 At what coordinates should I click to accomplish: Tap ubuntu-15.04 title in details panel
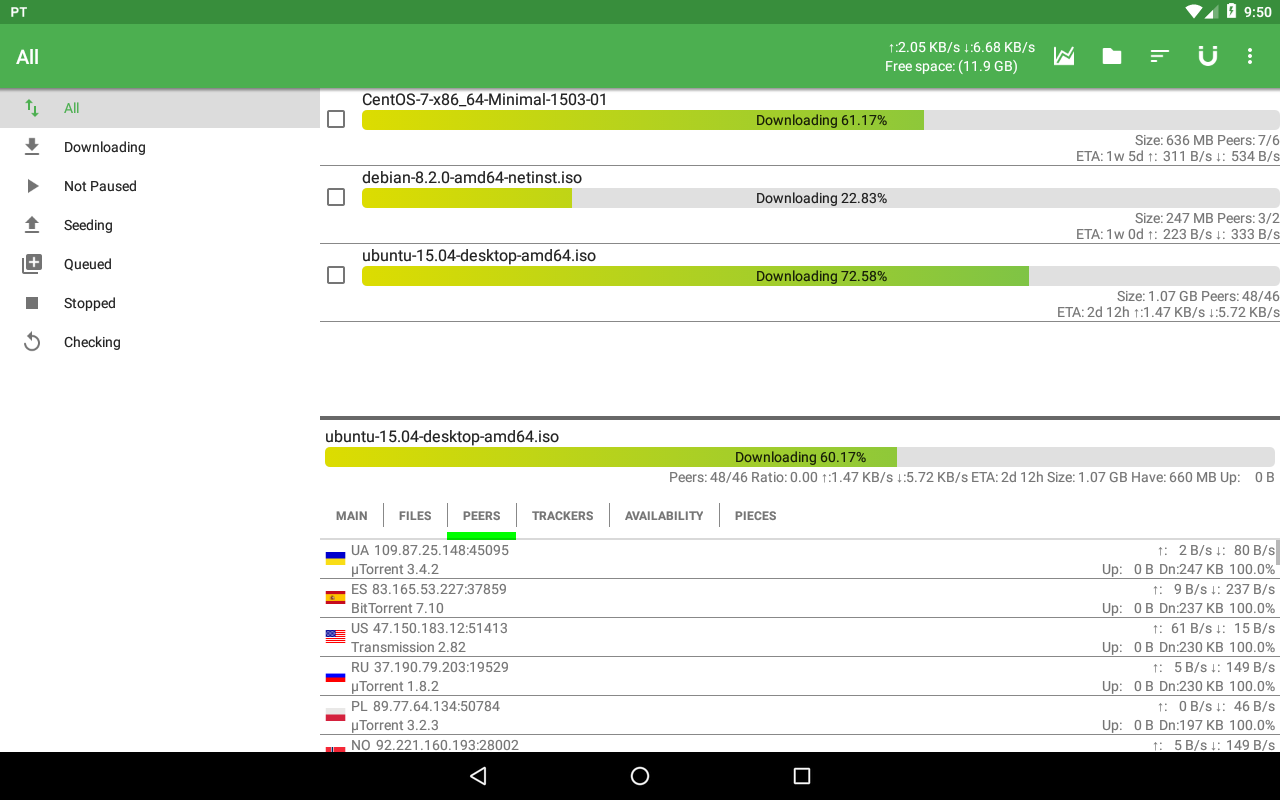coord(442,437)
